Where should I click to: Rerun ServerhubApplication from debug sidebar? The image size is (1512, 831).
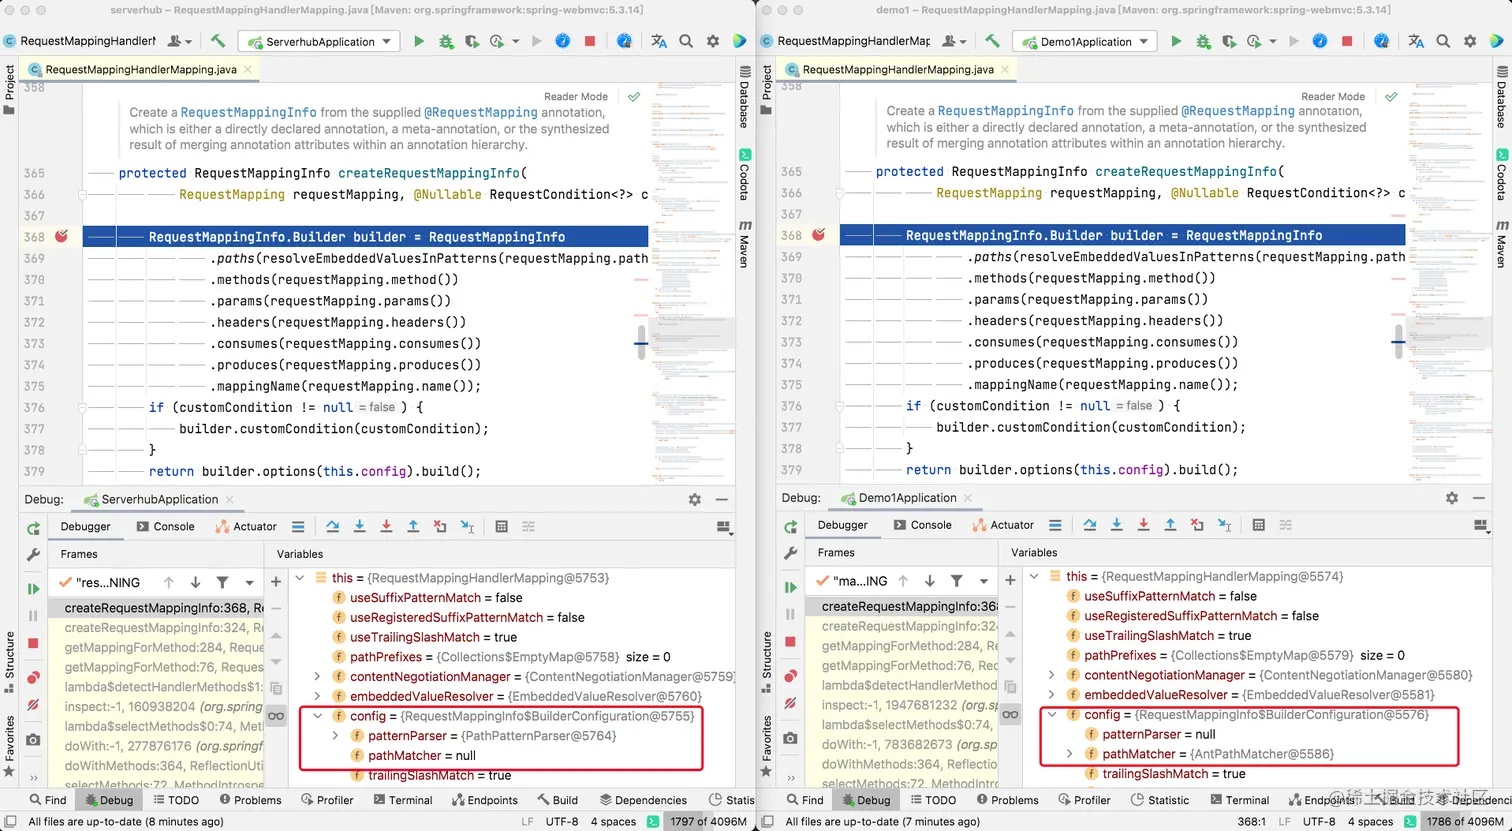click(x=33, y=528)
